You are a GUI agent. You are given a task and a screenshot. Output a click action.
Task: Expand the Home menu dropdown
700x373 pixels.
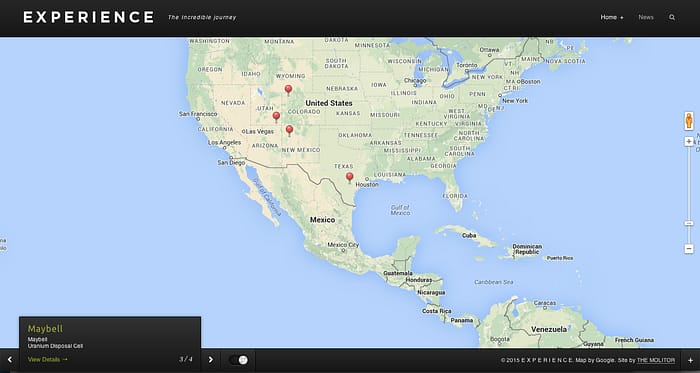coord(612,17)
